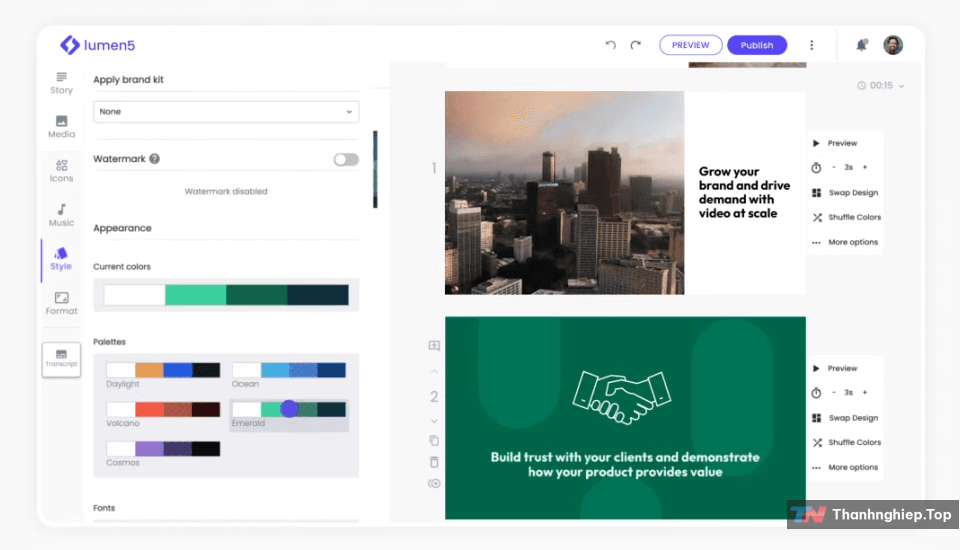960x550 pixels.
Task: Enable the Watermark toggle
Action: click(346, 159)
